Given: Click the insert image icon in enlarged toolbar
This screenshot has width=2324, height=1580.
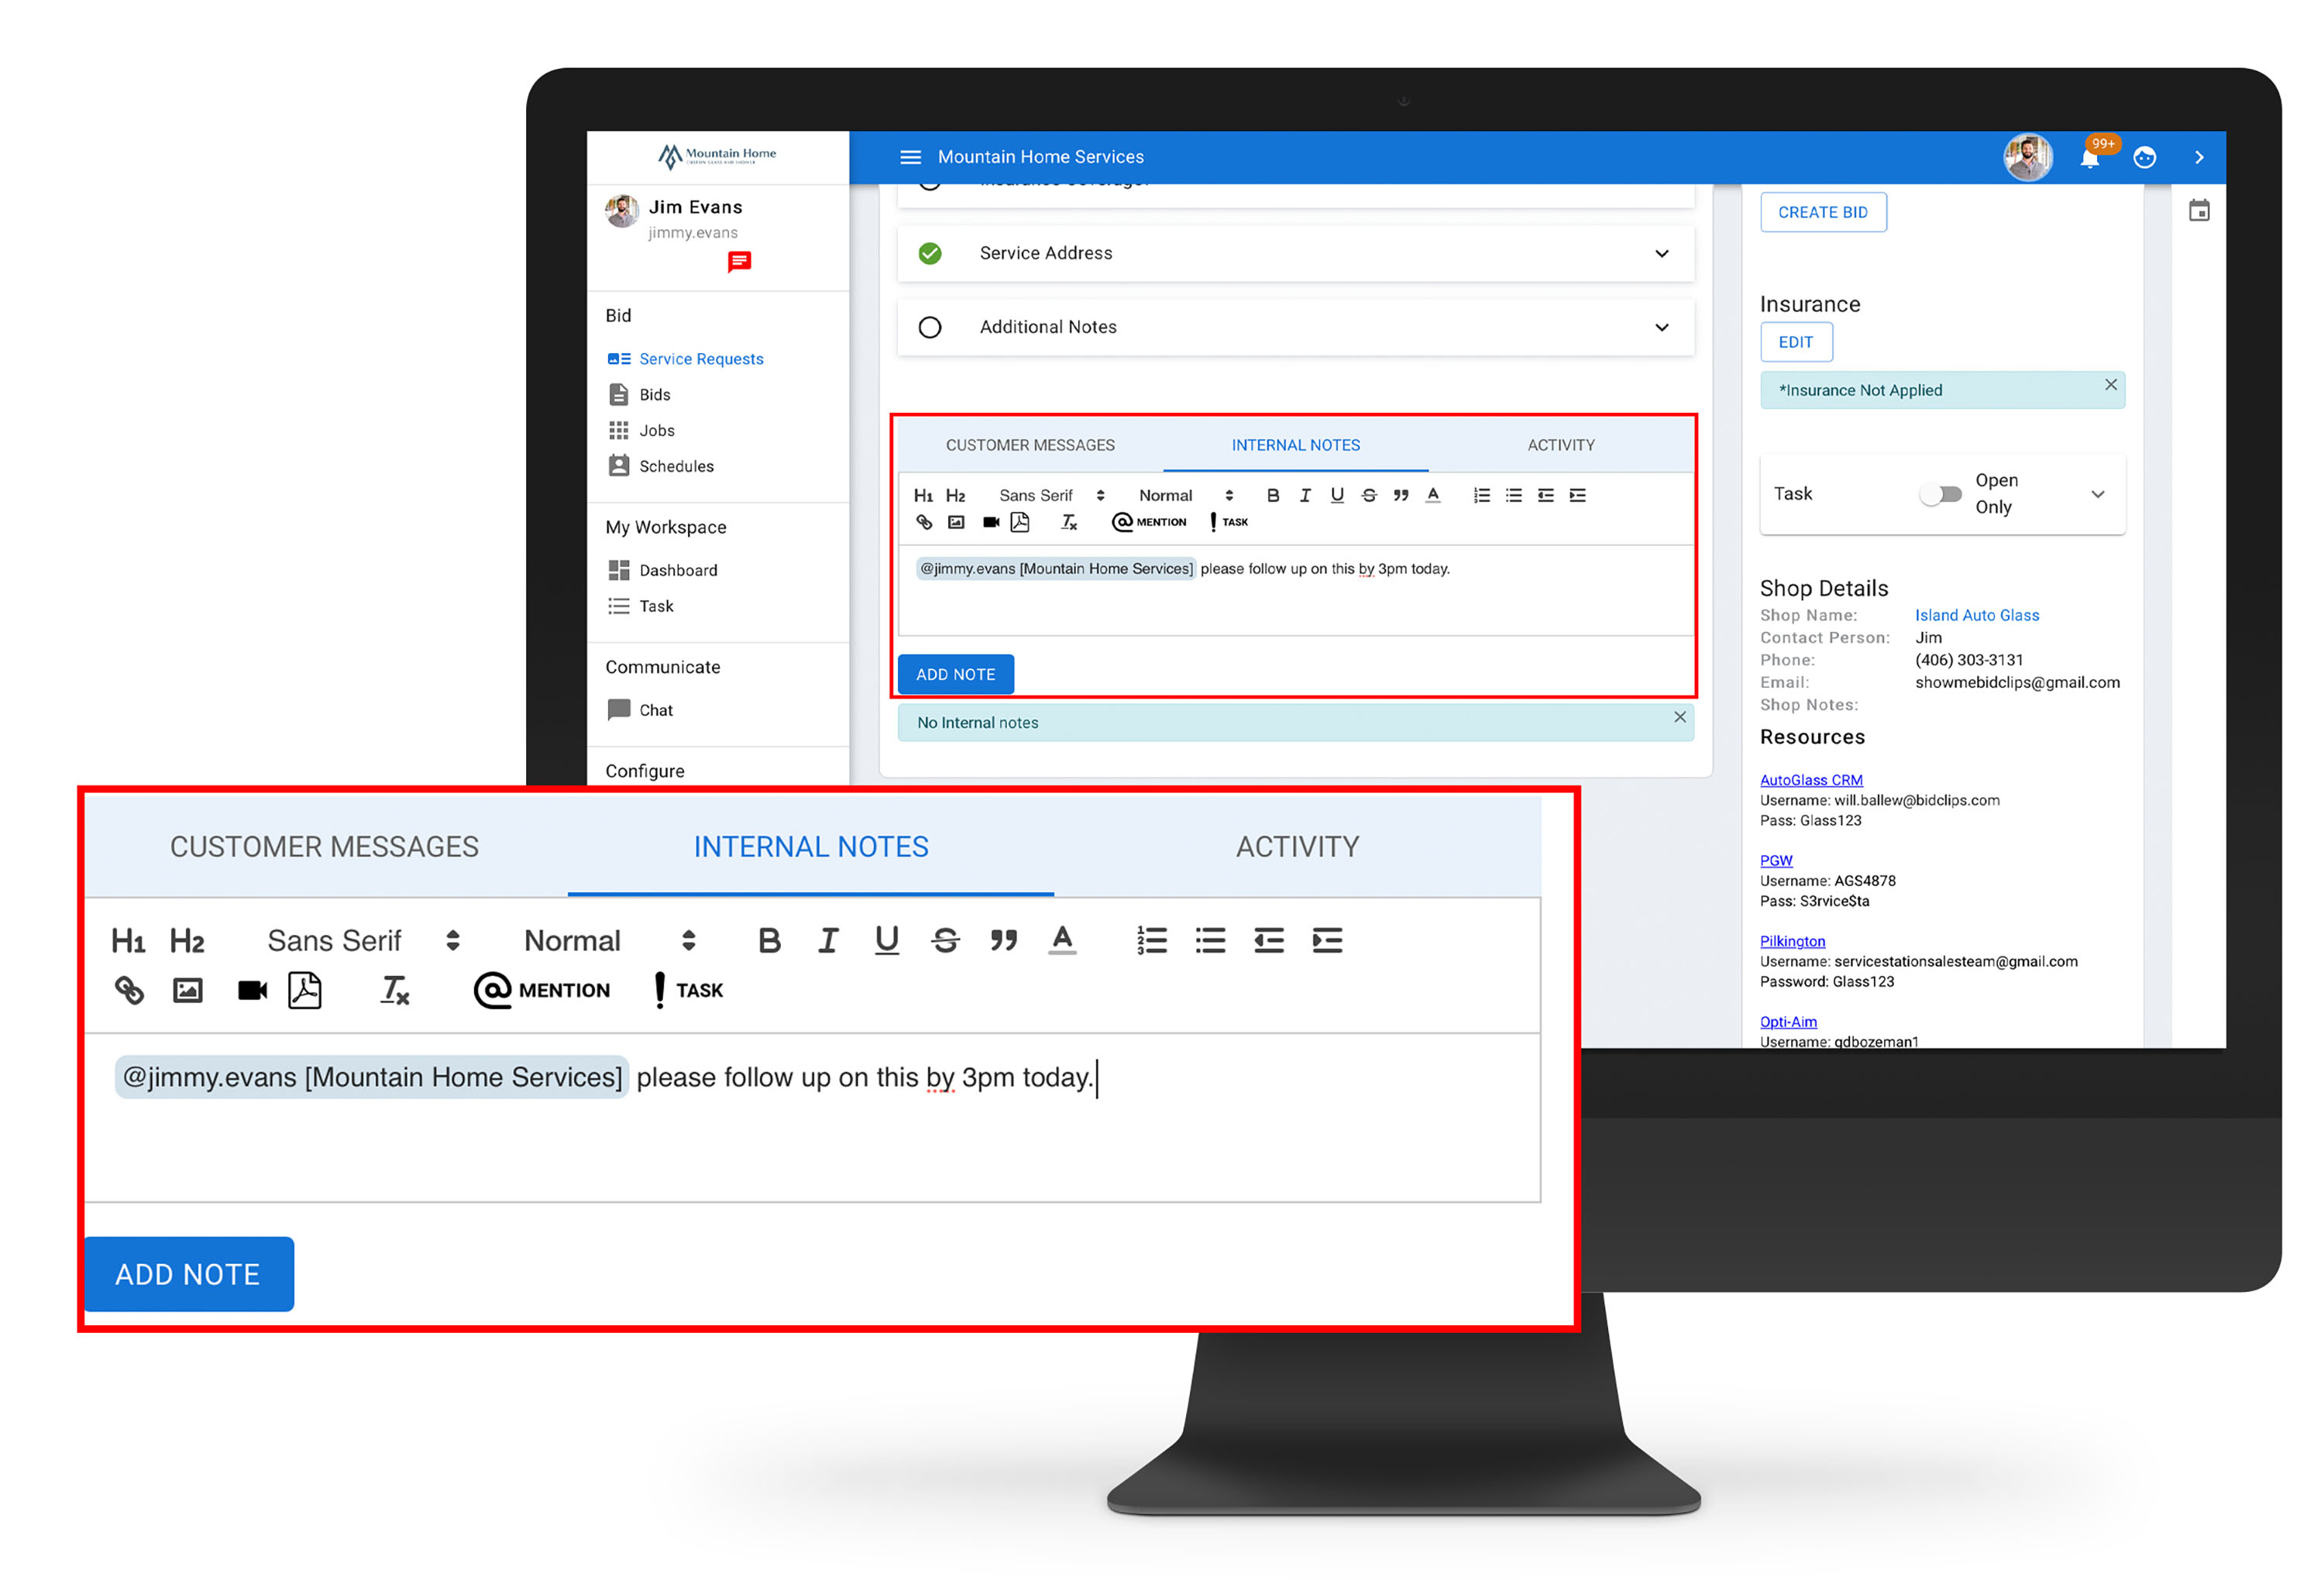Looking at the screenshot, I should tap(188, 990).
